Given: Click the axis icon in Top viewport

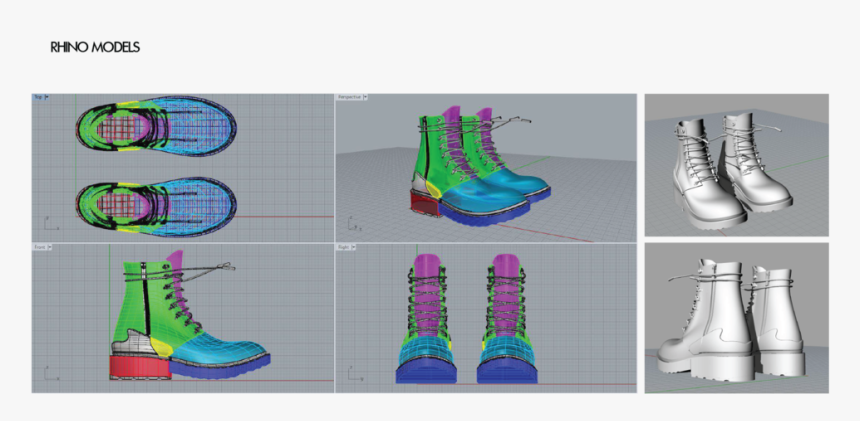Looking at the screenshot, I should [51, 223].
